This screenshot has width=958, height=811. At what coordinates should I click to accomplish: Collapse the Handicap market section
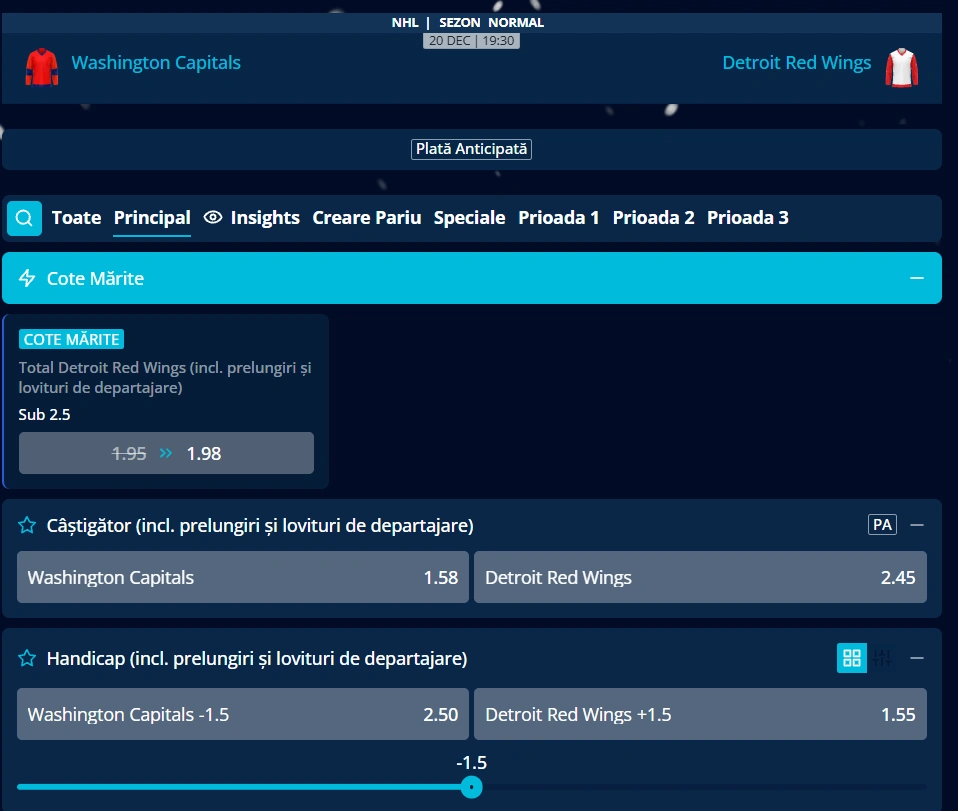[917, 658]
